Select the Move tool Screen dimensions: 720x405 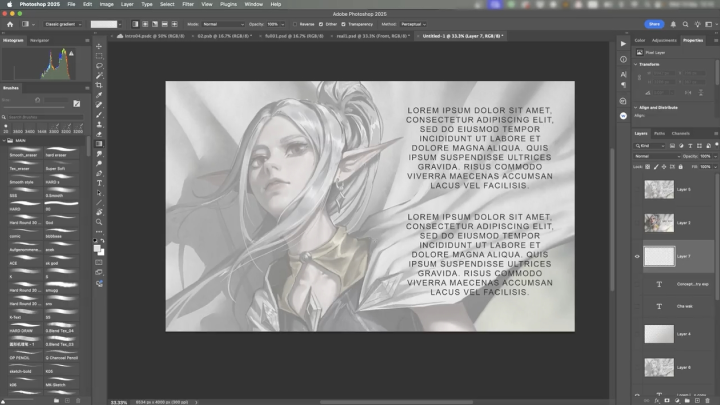pos(99,46)
